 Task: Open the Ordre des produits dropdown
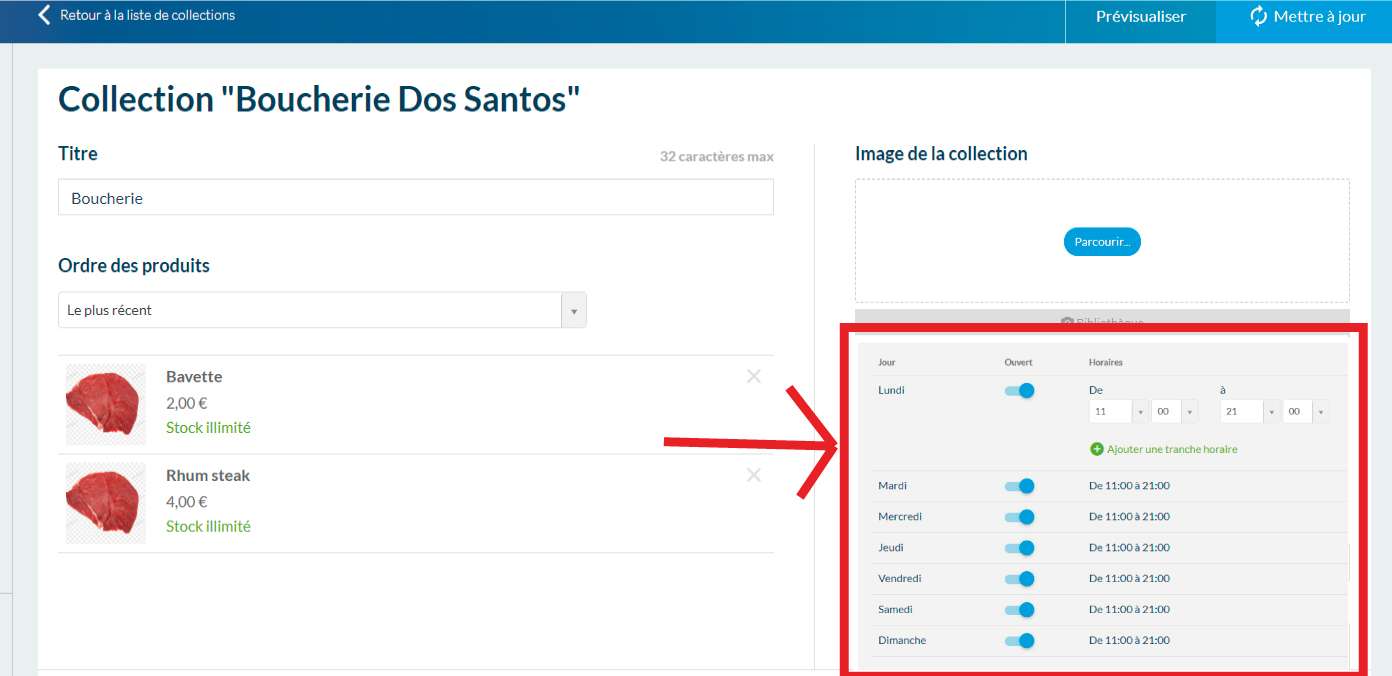point(322,310)
